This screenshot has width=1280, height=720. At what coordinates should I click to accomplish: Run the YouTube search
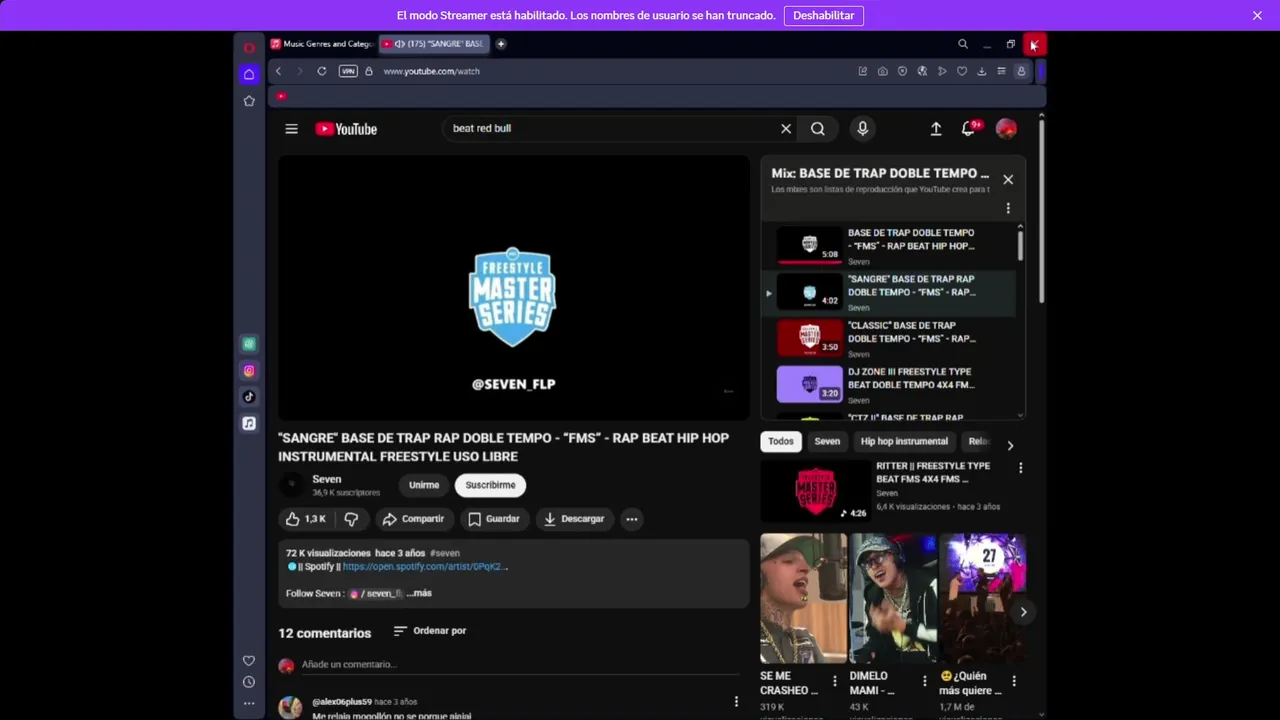click(818, 129)
